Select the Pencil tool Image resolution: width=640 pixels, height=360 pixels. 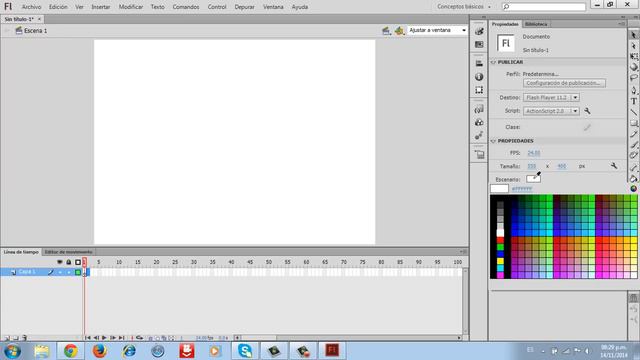[x=633, y=134]
